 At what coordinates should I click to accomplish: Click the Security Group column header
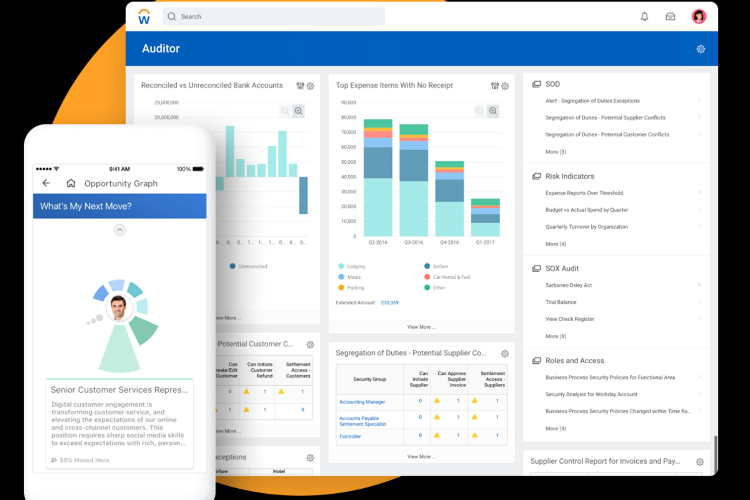[x=370, y=379]
